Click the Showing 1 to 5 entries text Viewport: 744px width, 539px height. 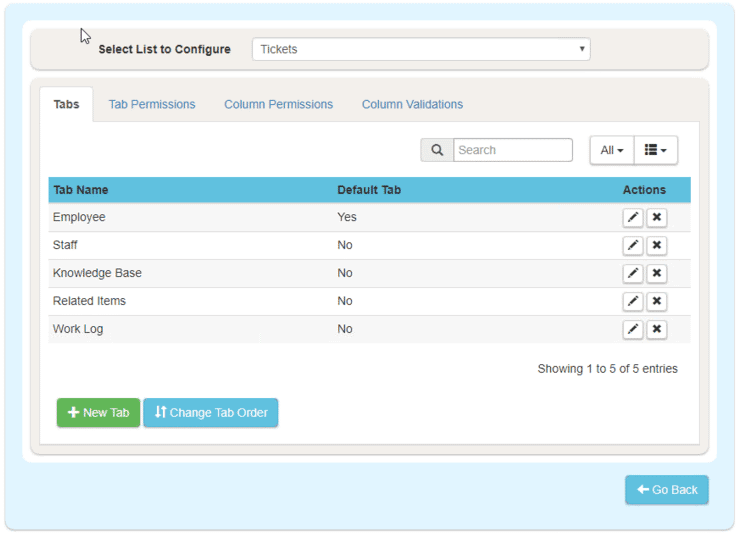click(607, 369)
